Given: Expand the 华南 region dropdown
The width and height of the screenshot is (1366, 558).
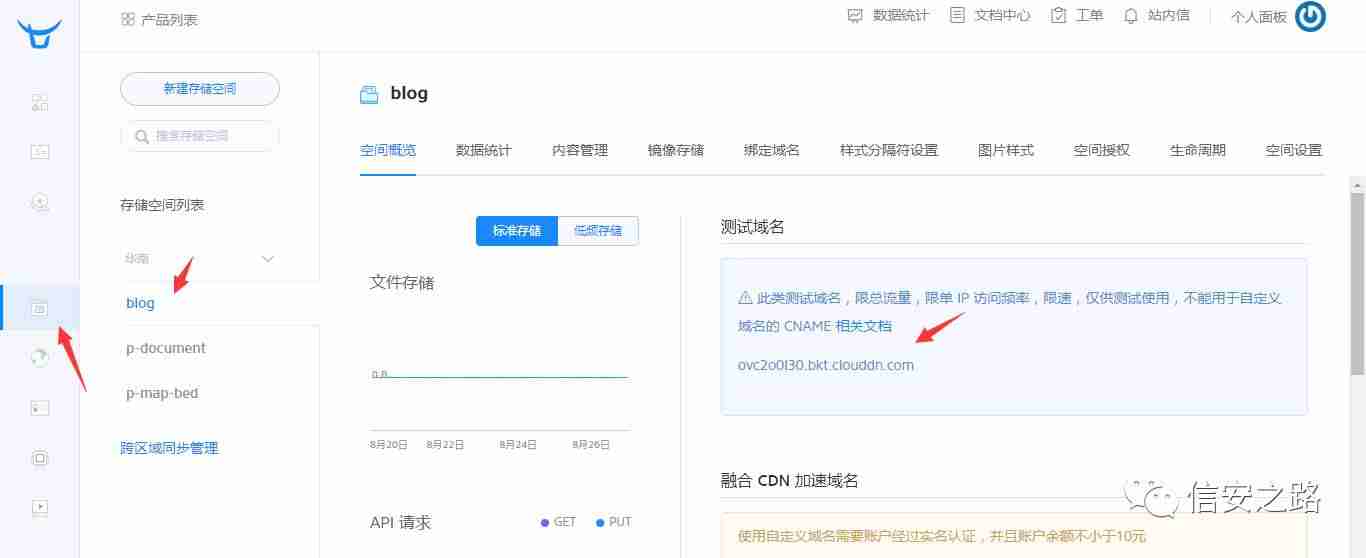Looking at the screenshot, I should click(x=199, y=258).
